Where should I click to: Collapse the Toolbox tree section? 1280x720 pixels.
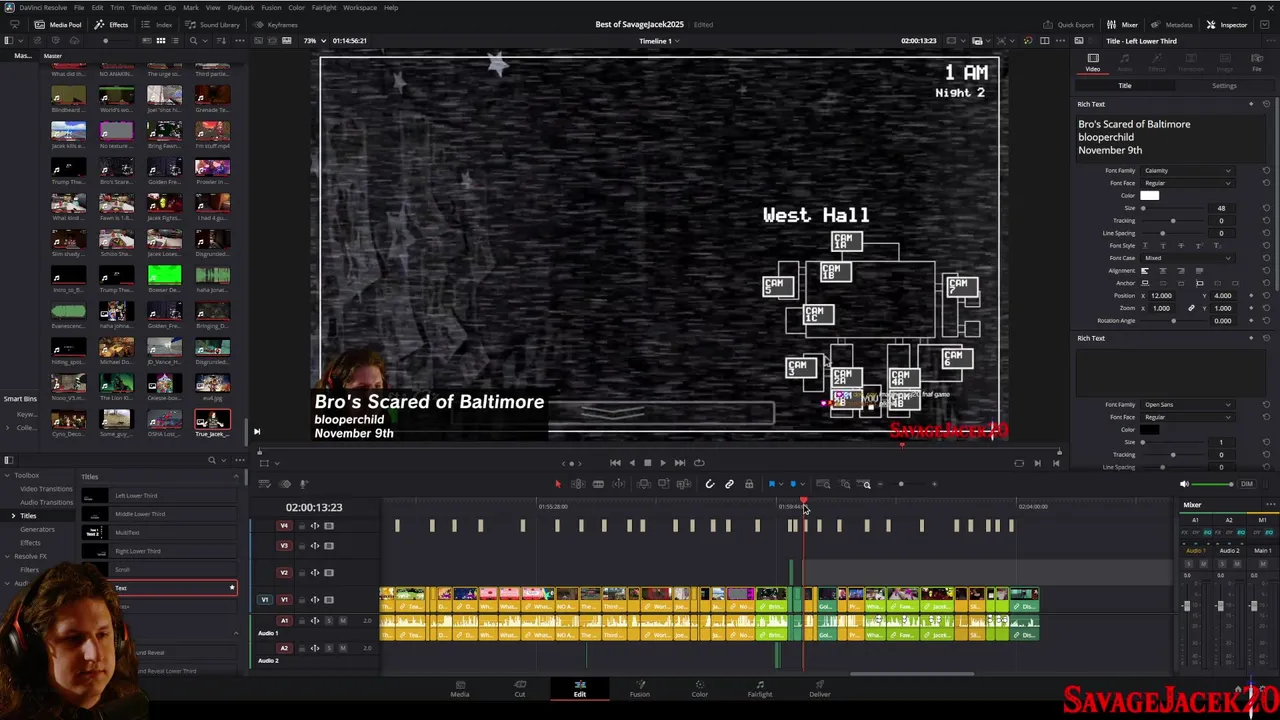8,476
